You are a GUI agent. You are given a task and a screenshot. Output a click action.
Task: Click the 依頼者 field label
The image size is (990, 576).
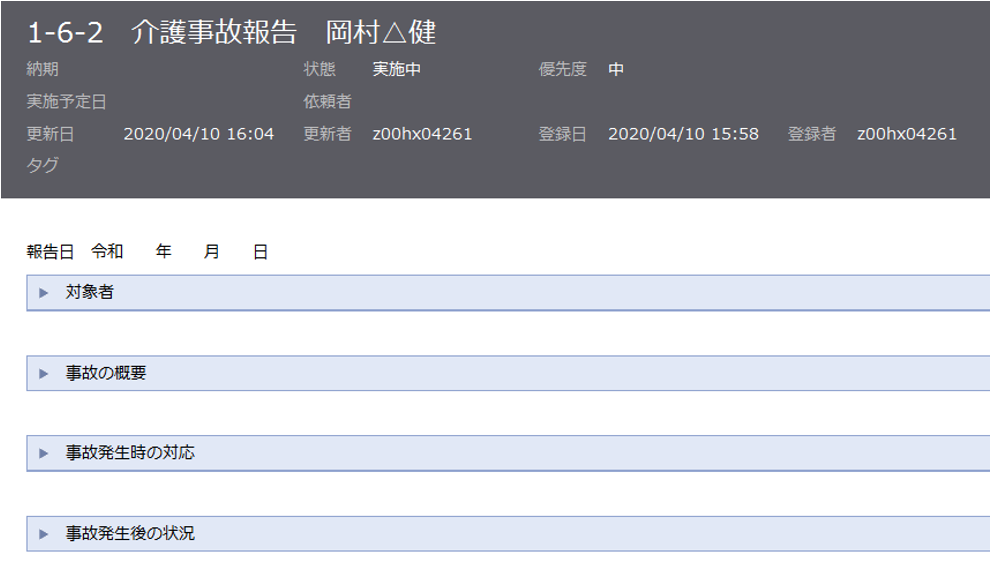point(327,102)
